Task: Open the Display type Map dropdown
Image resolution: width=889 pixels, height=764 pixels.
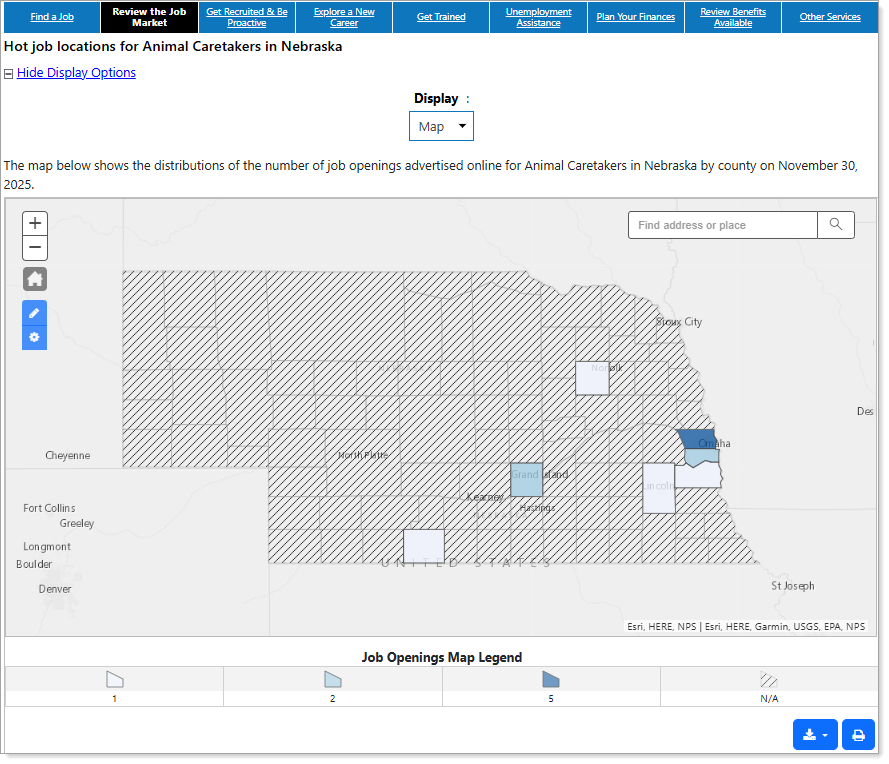Action: pyautogui.click(x=441, y=126)
